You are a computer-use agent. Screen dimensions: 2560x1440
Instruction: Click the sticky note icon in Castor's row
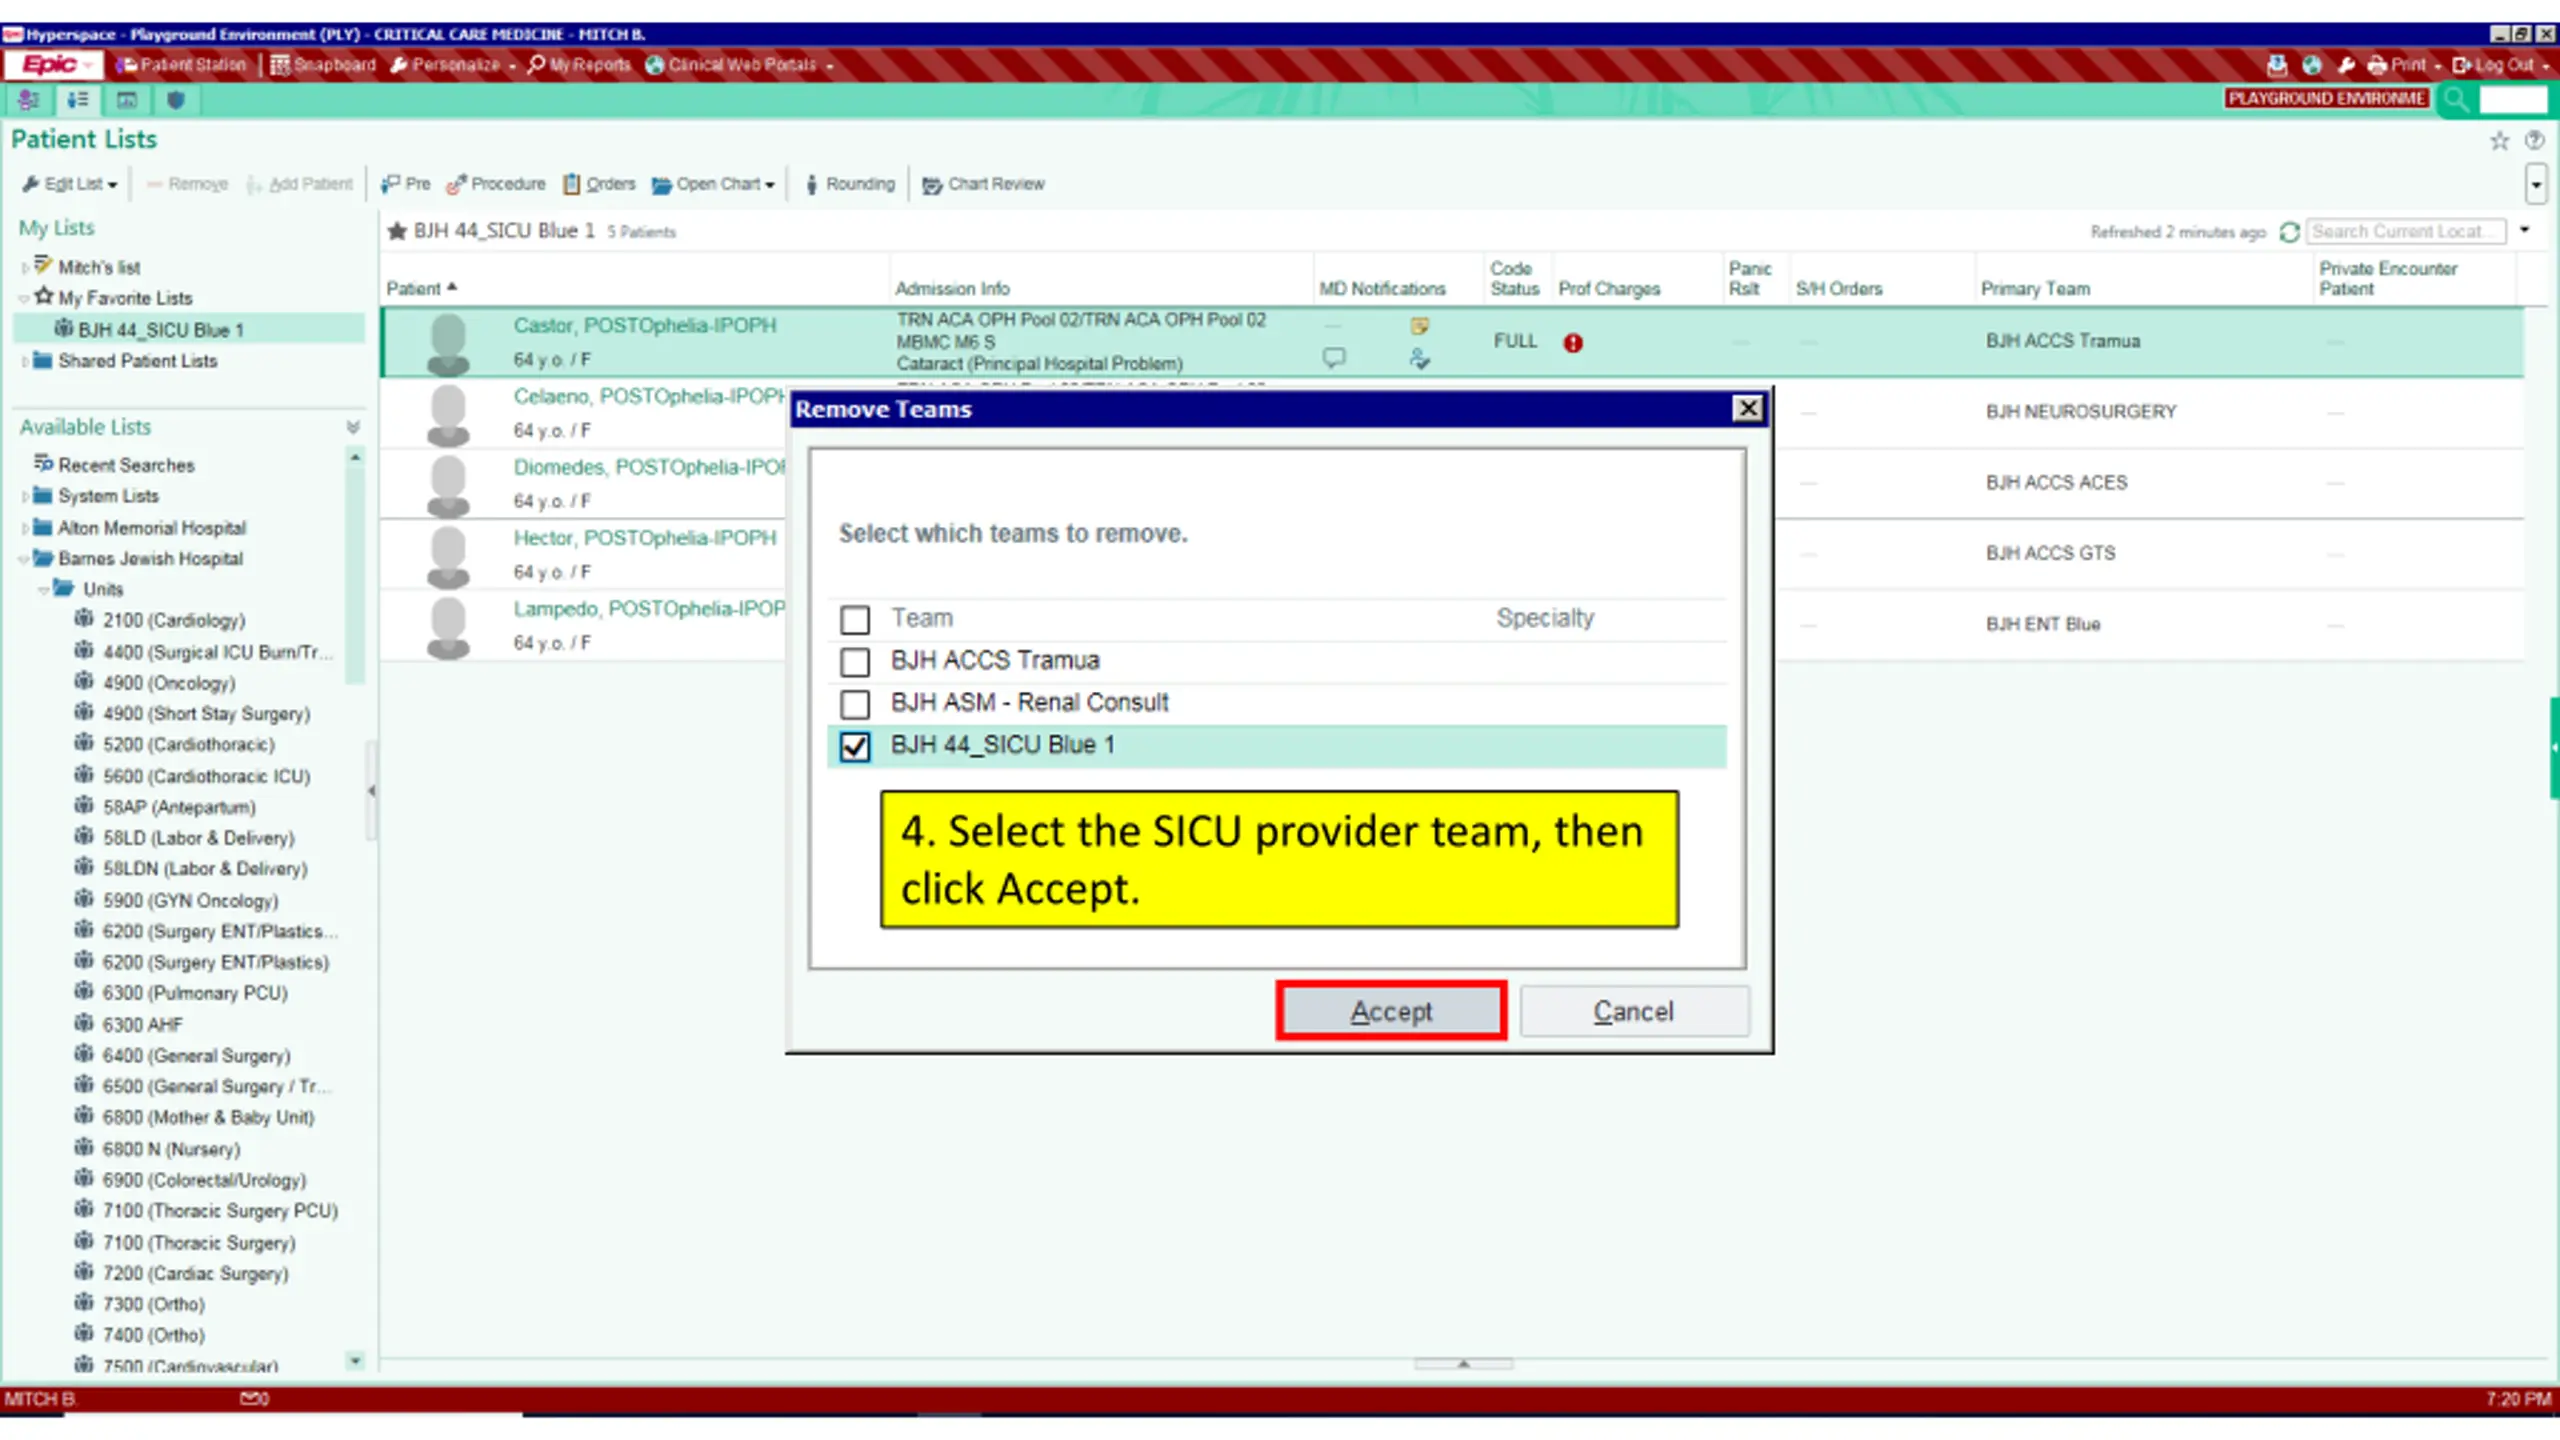(x=1419, y=326)
